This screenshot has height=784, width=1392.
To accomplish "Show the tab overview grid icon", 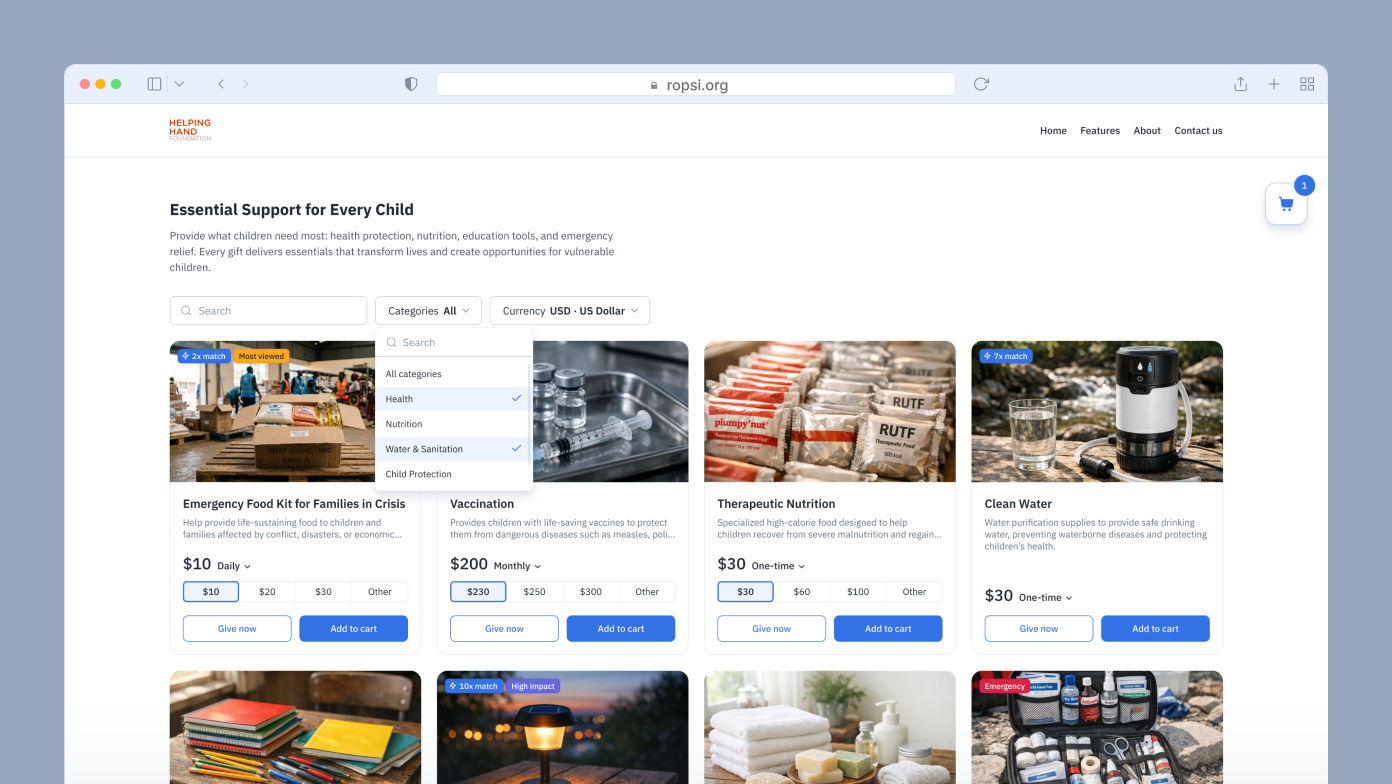I will click(x=1307, y=84).
